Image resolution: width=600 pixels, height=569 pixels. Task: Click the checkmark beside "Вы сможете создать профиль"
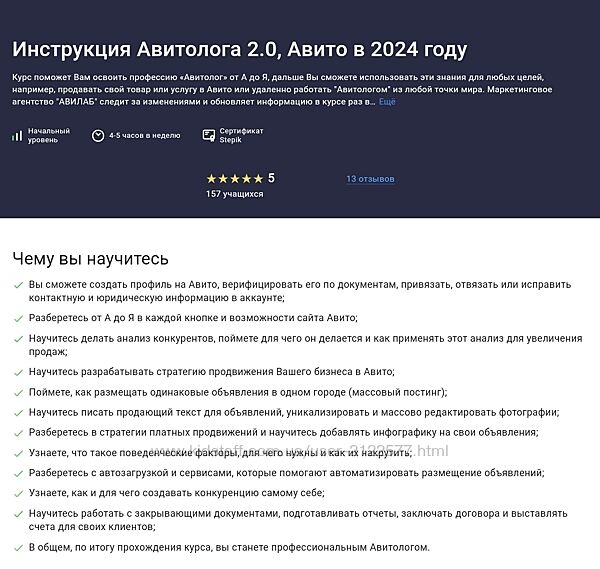point(18,285)
